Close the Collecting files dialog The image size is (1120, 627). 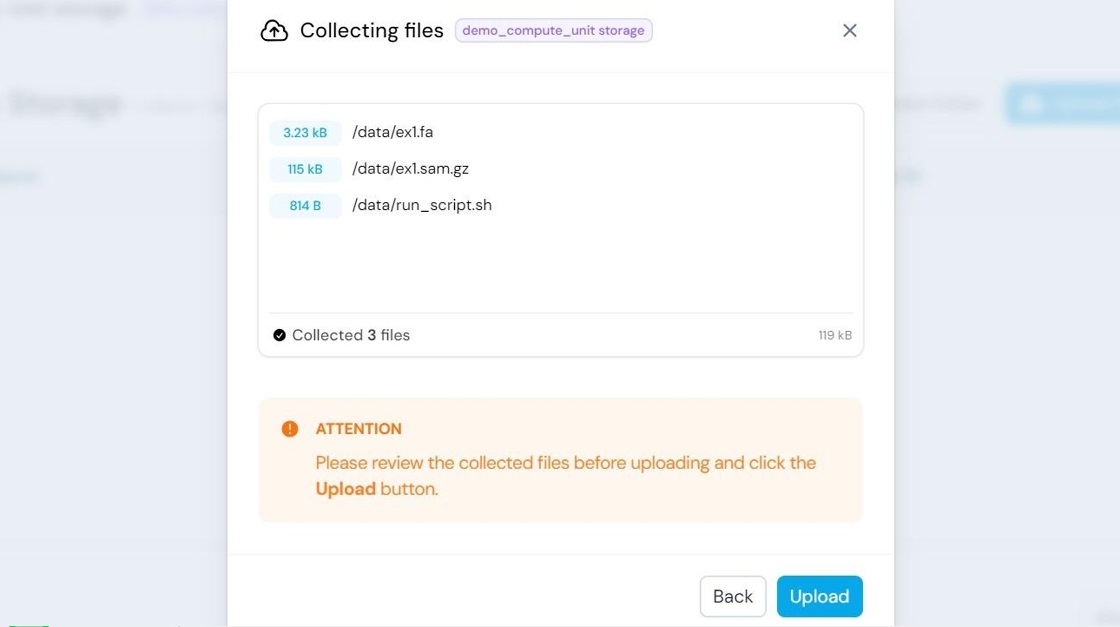849,31
